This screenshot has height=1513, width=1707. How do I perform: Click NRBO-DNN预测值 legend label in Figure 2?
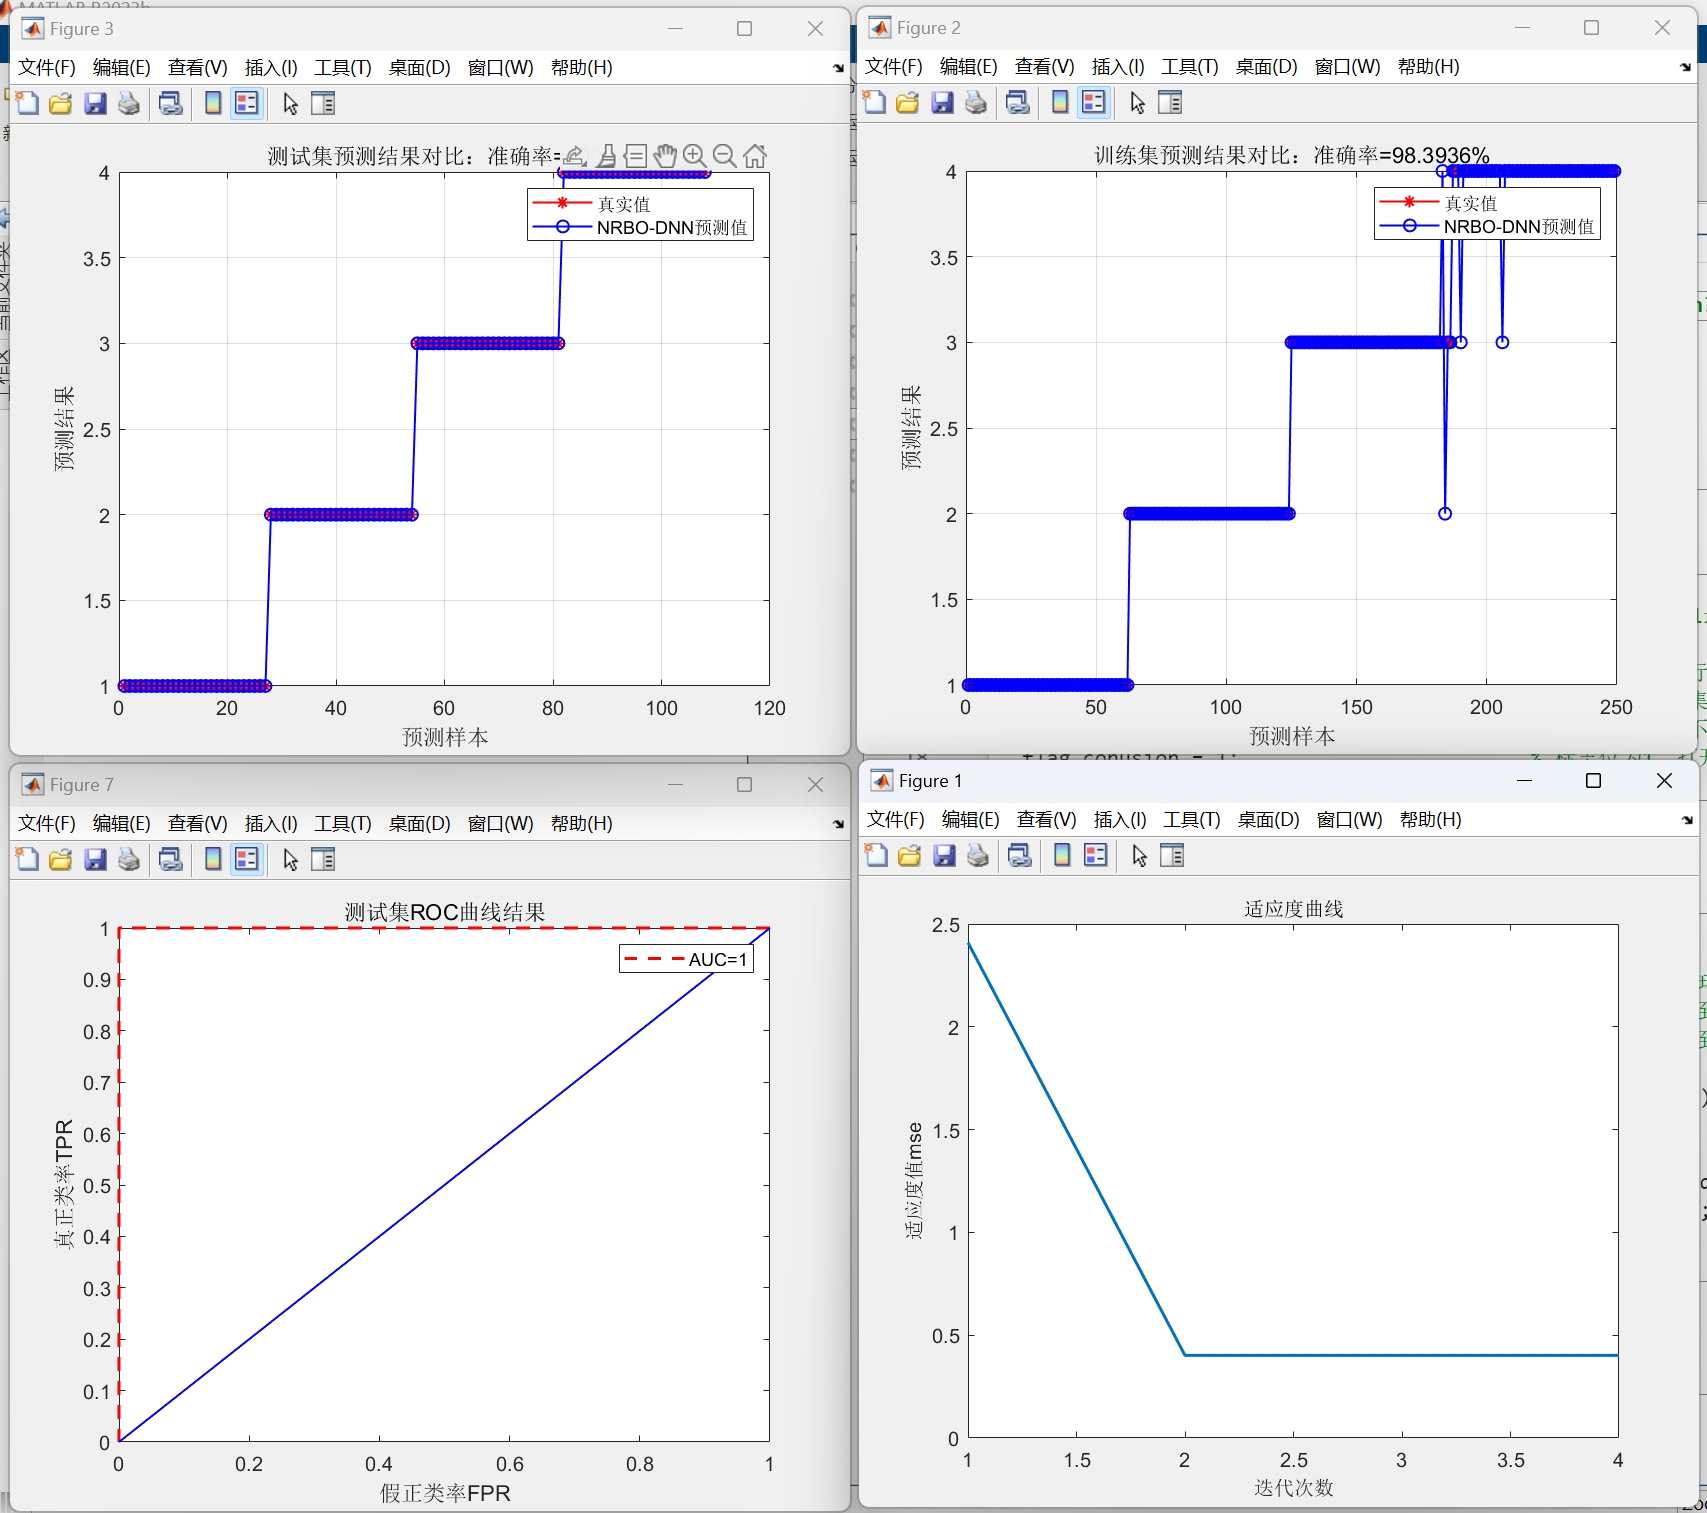[x=1519, y=227]
